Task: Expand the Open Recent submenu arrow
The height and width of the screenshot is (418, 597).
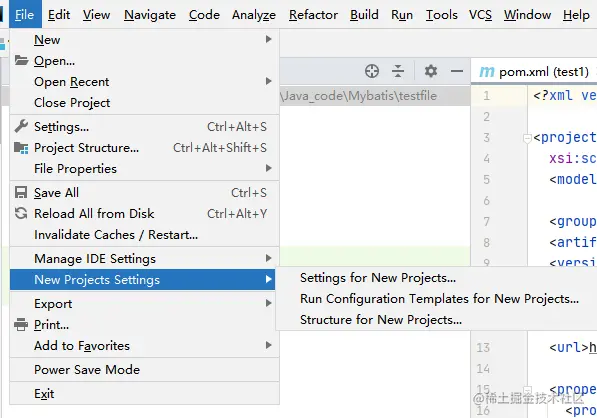Action: click(268, 81)
